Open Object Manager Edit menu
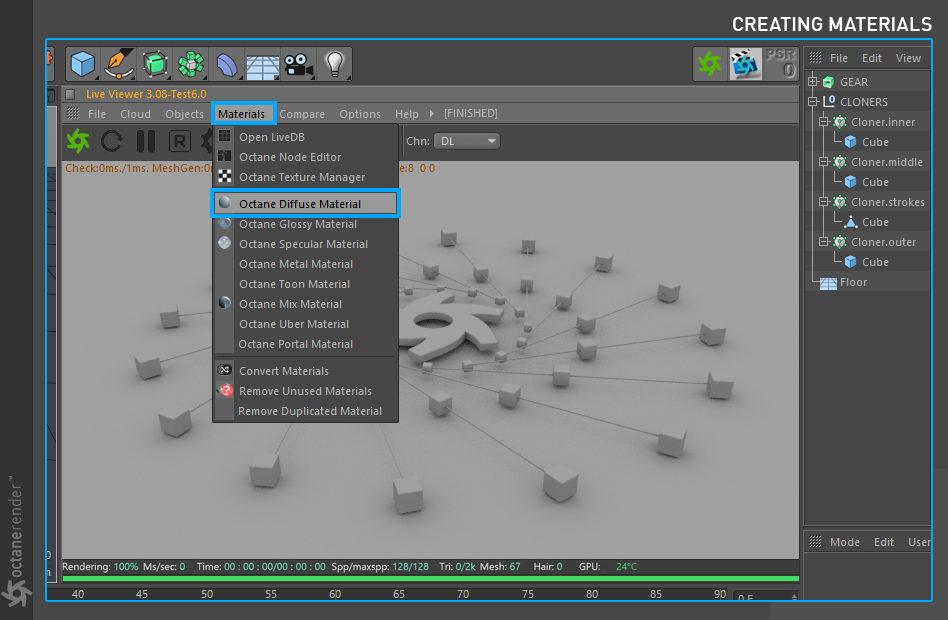948x620 pixels. 871,58
